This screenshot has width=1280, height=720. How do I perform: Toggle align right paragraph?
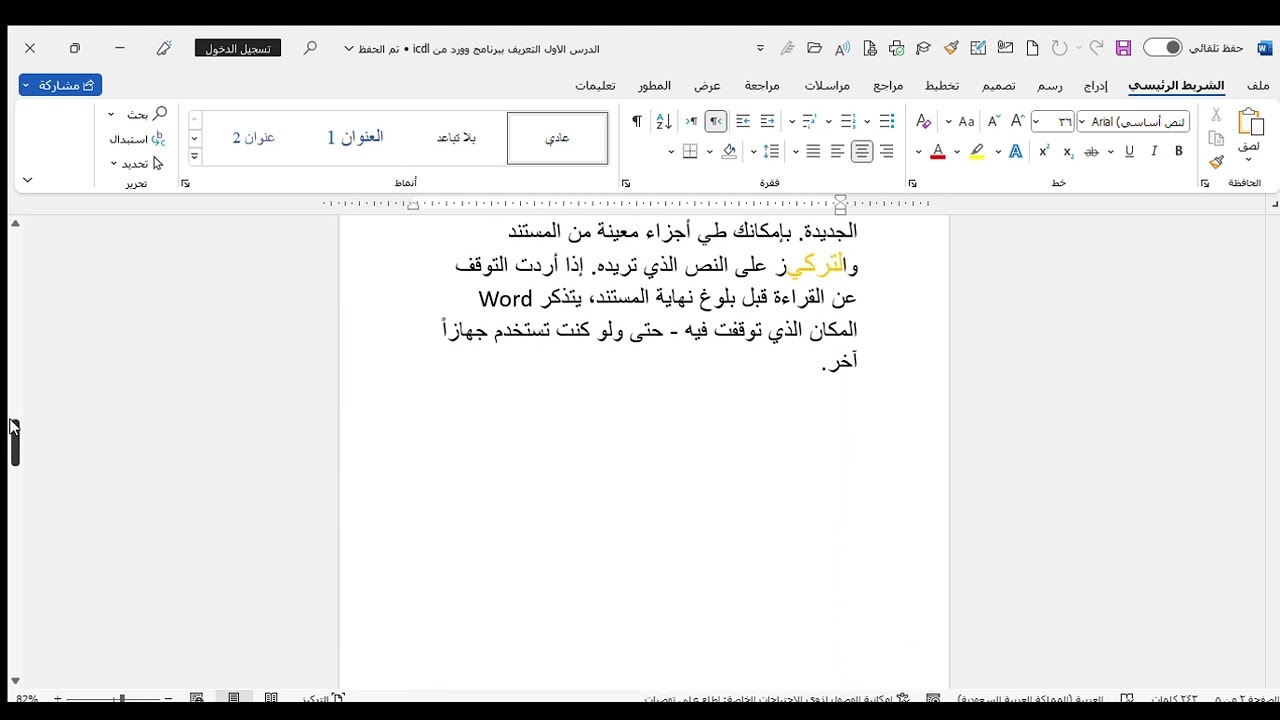click(x=887, y=152)
